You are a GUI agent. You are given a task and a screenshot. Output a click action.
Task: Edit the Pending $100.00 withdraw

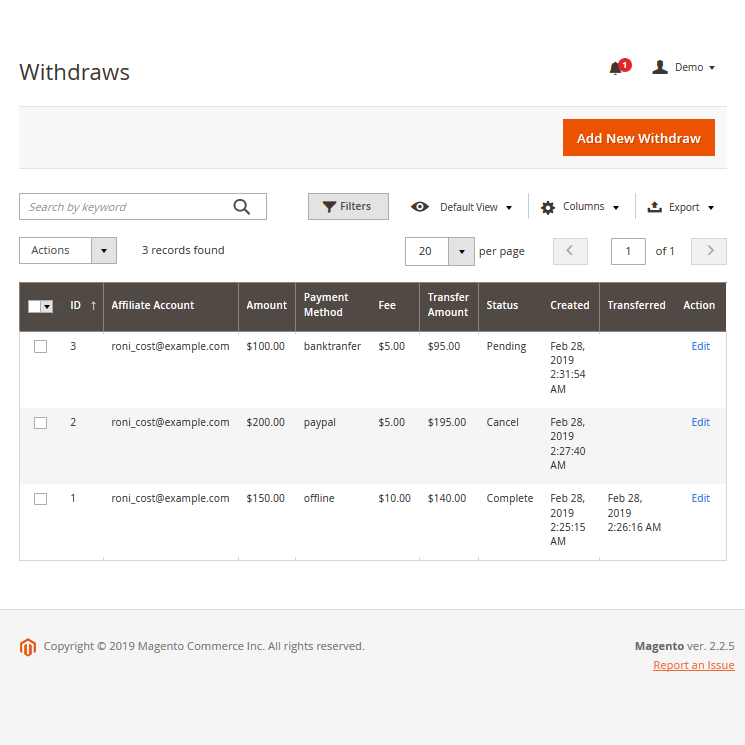click(700, 346)
